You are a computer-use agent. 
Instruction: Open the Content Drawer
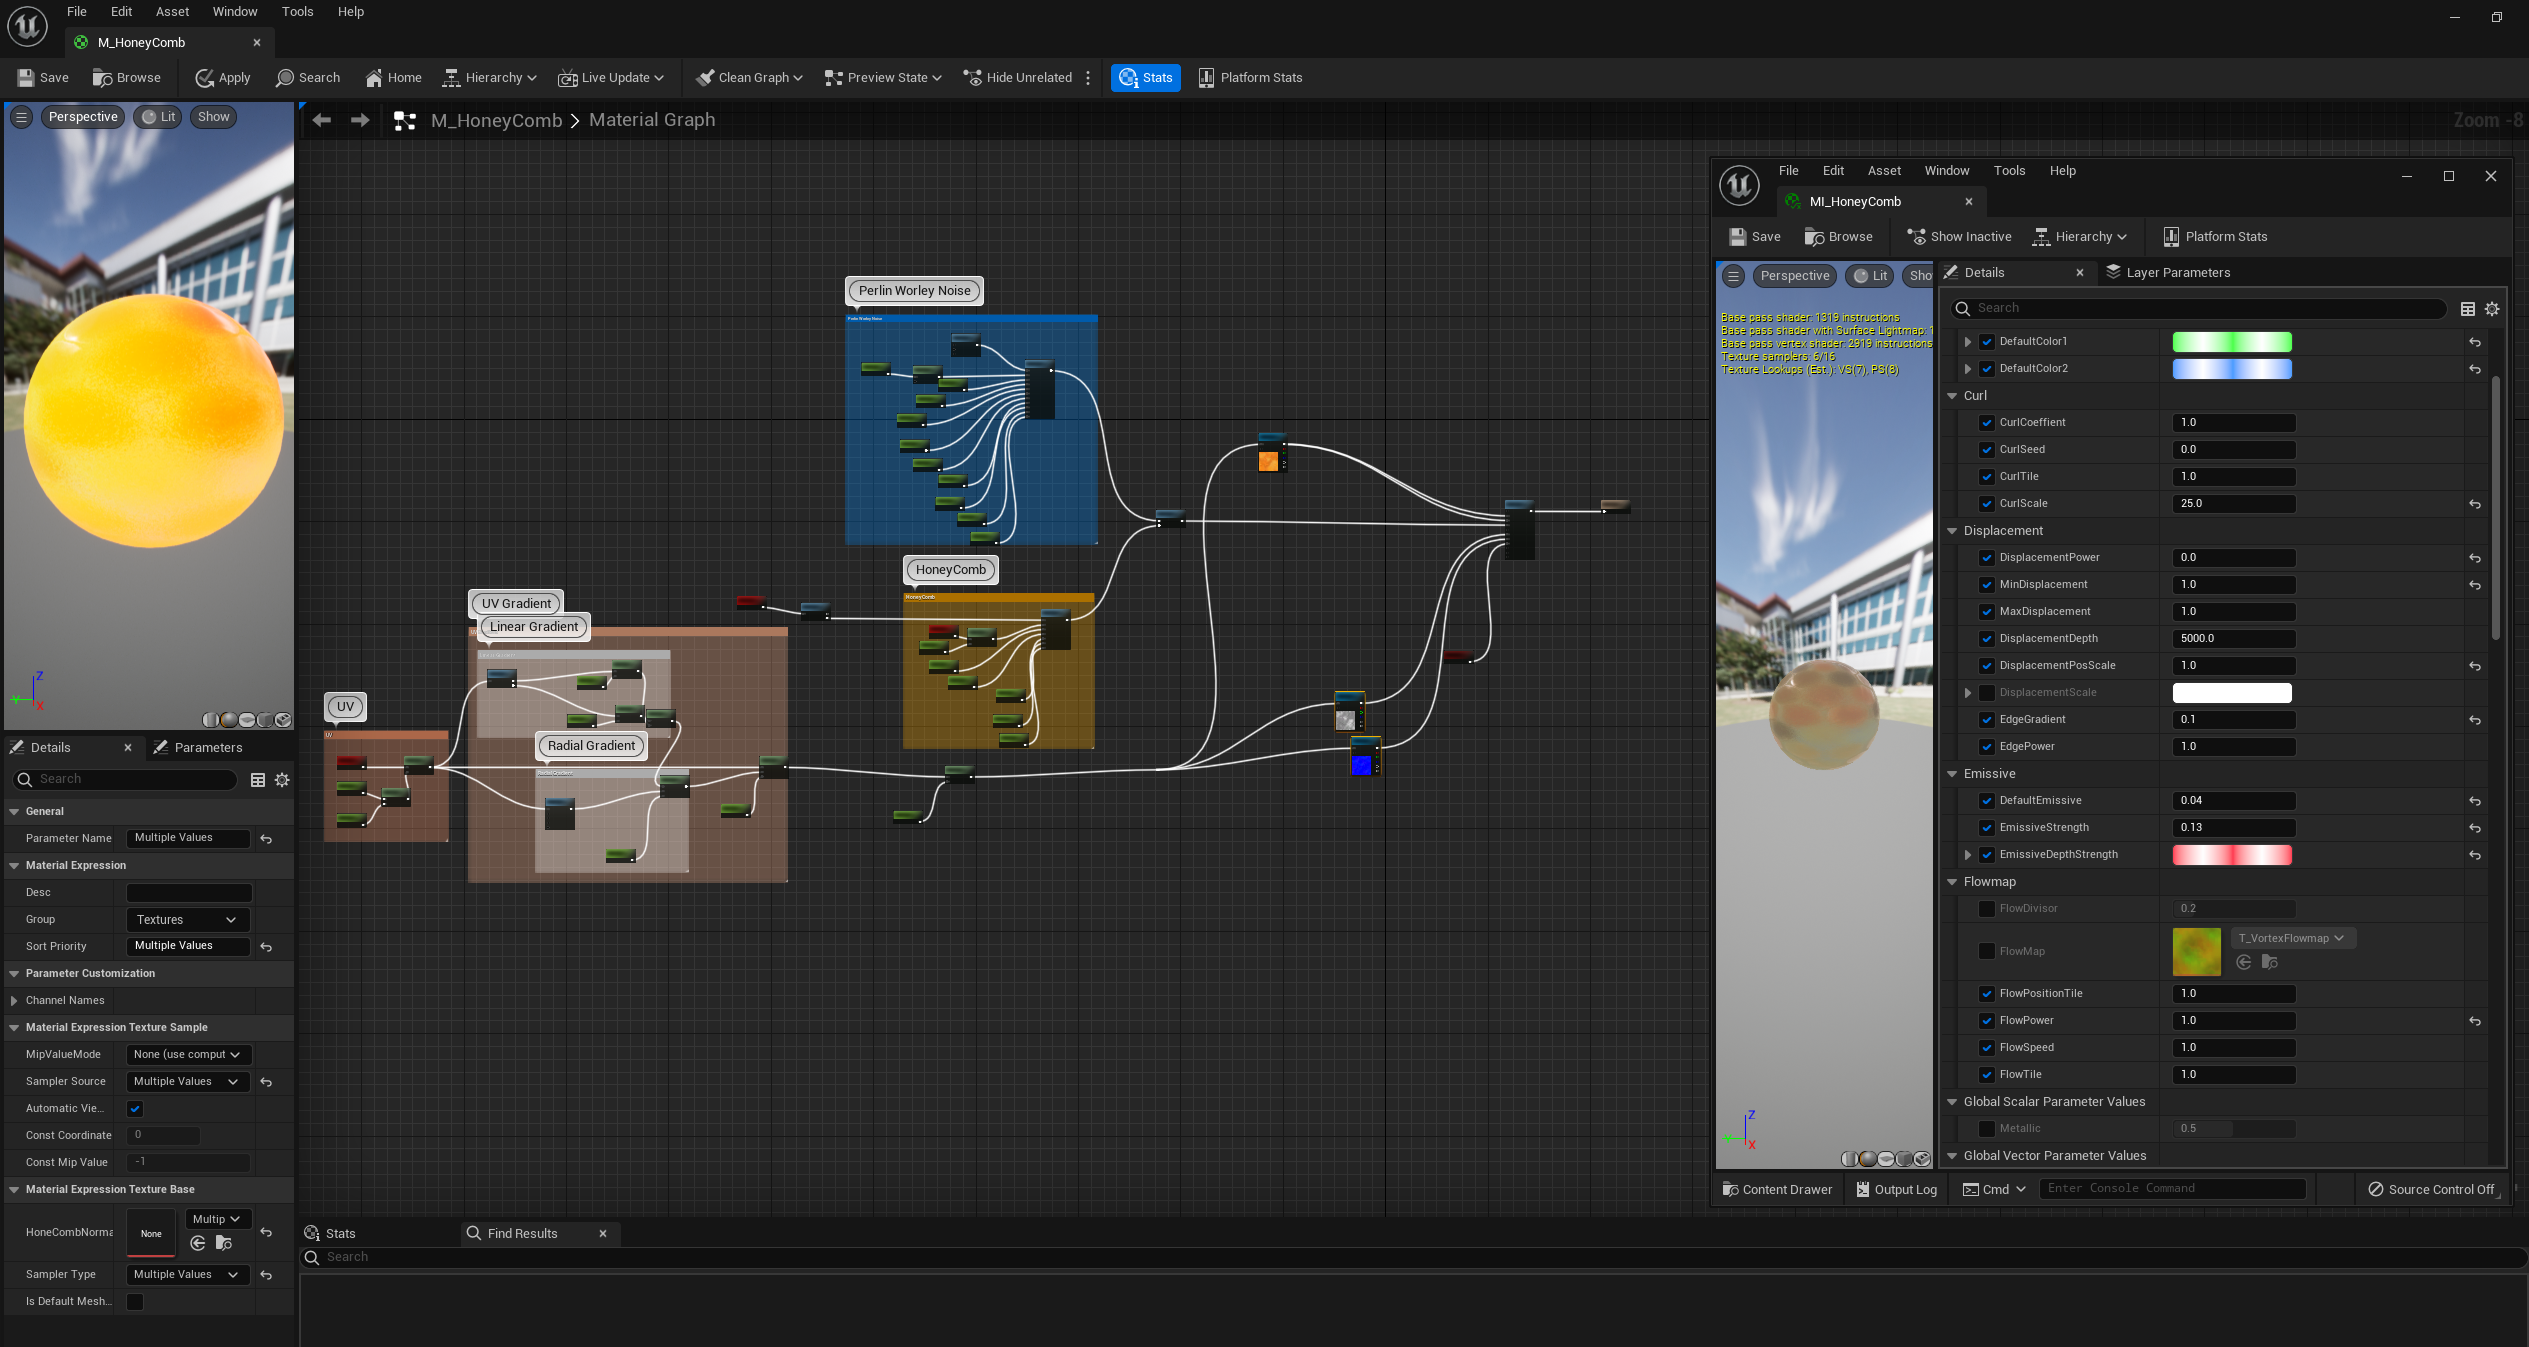point(1777,1189)
